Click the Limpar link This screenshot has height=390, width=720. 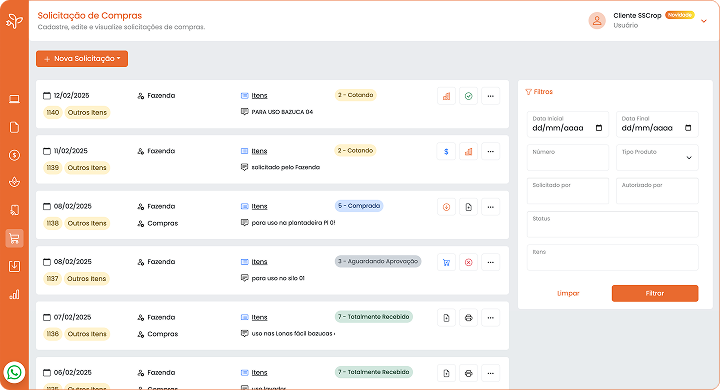pyautogui.click(x=568, y=294)
